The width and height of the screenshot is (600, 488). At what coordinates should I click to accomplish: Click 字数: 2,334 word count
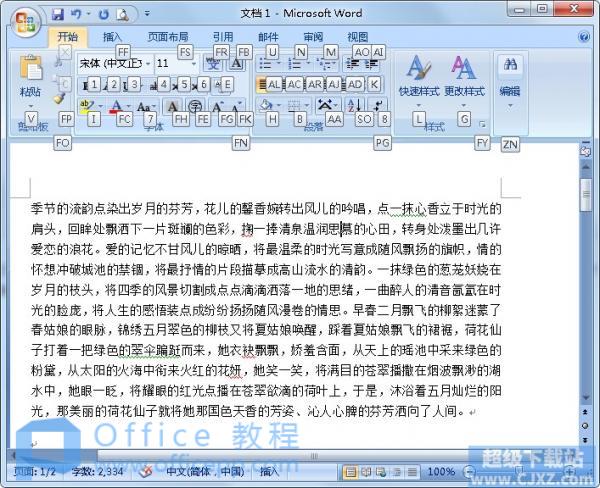click(x=97, y=470)
